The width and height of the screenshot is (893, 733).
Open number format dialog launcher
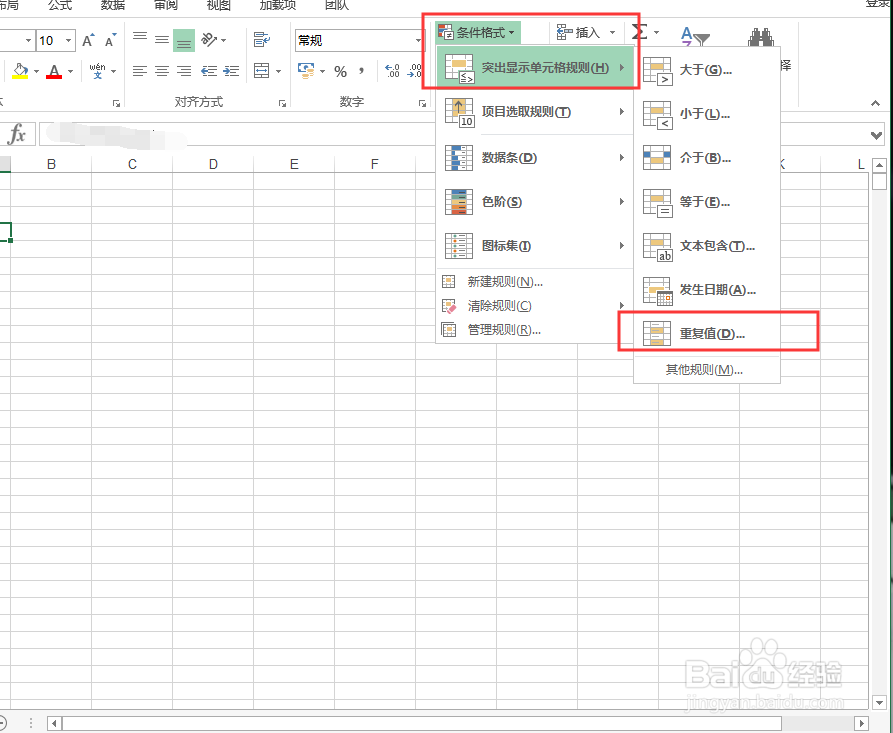422,103
